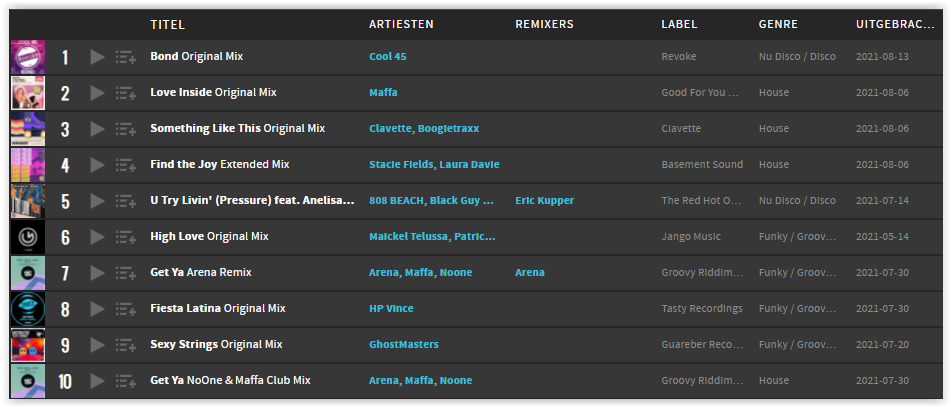The height and width of the screenshot is (407, 951).
Task: Click the High Love cover thumbnail
Action: click(28, 237)
